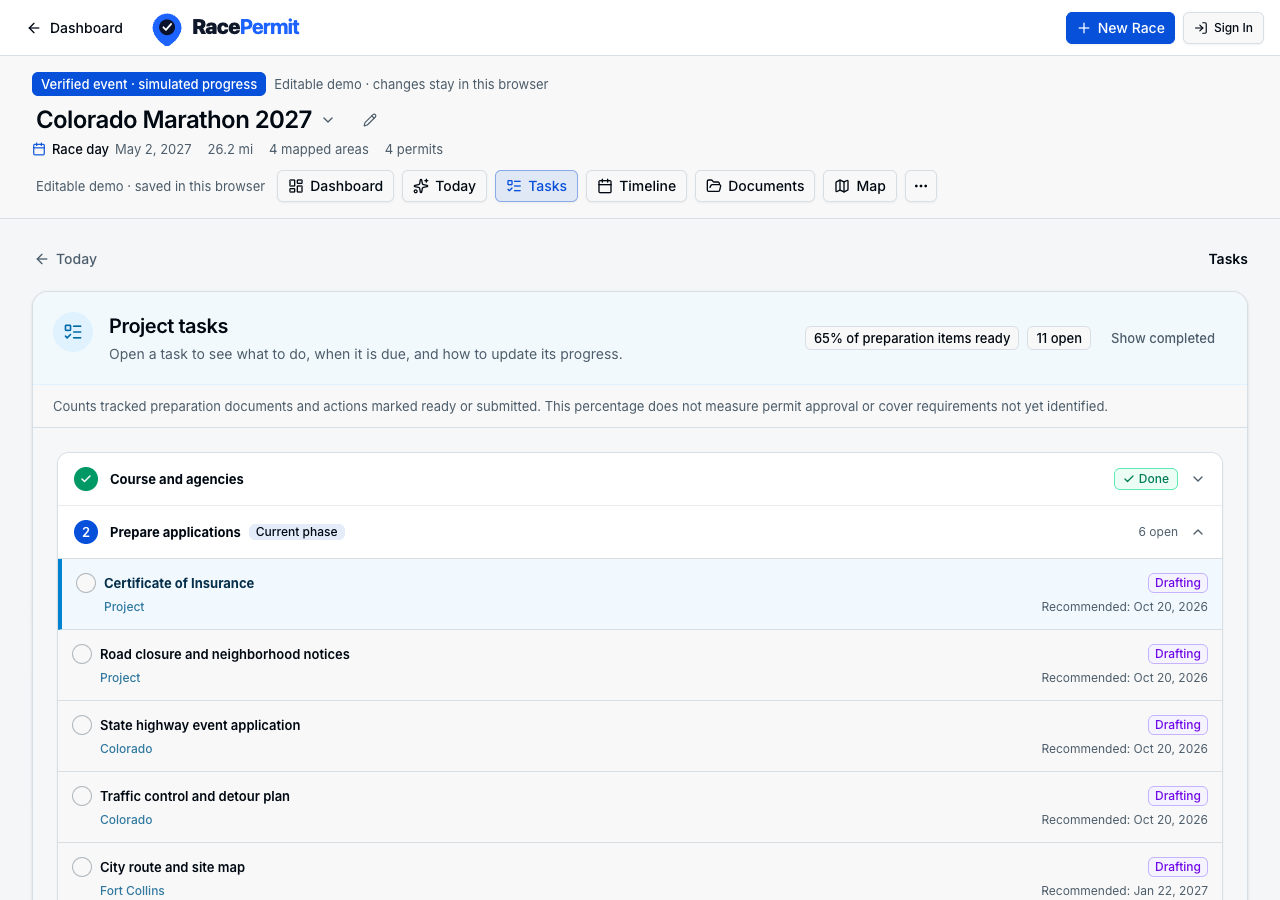The image size is (1280, 900).
Task: Click the Verified event simulated progress badge
Action: (x=149, y=84)
